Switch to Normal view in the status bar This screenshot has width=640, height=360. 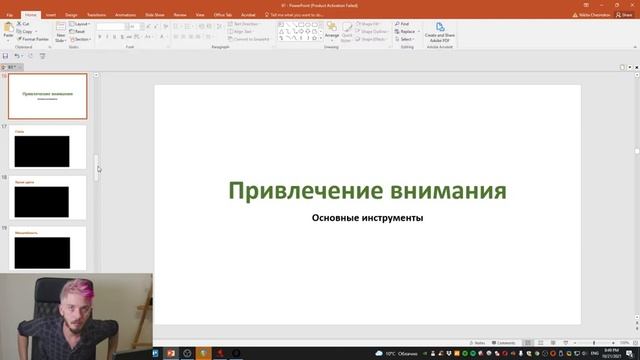coord(528,343)
